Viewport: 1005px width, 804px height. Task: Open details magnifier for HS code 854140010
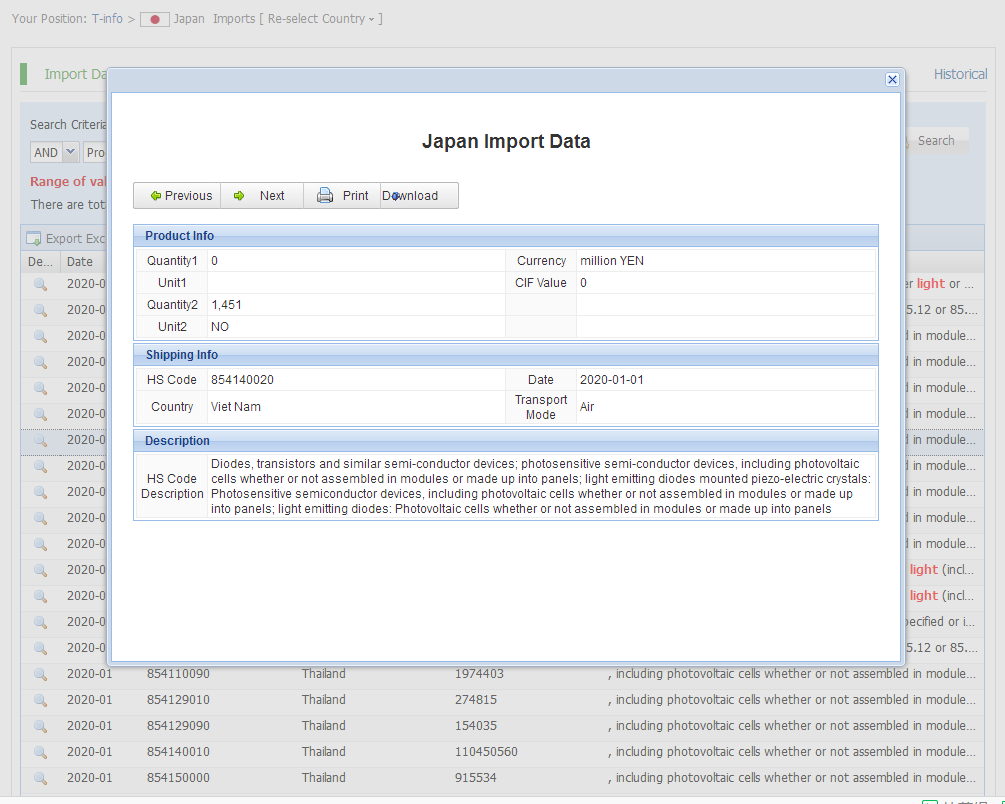[40, 752]
